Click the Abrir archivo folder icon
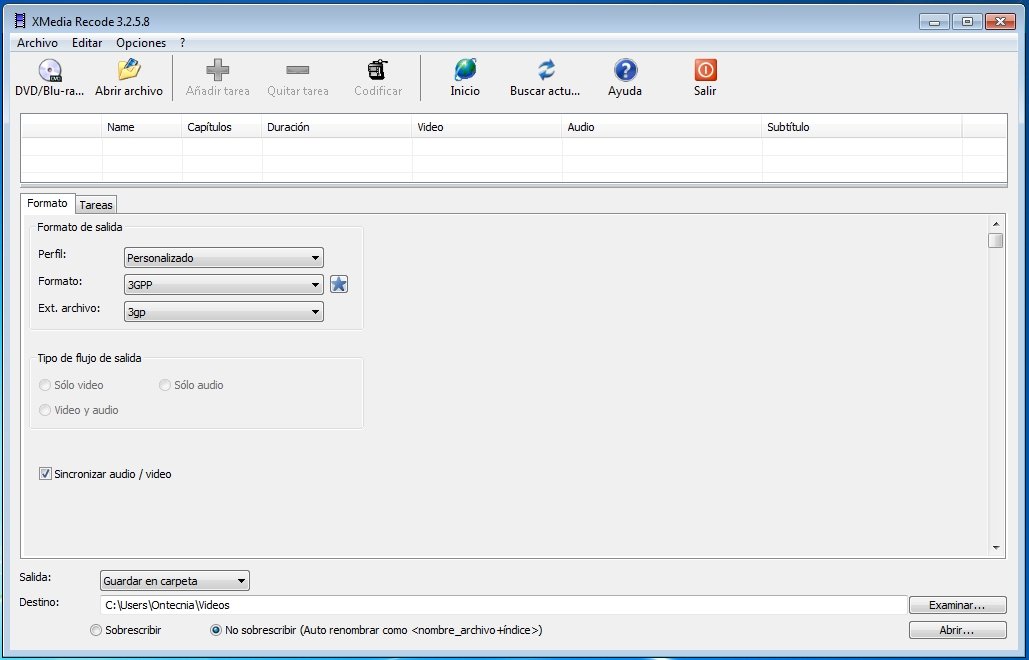The height and width of the screenshot is (660, 1029). pos(129,70)
